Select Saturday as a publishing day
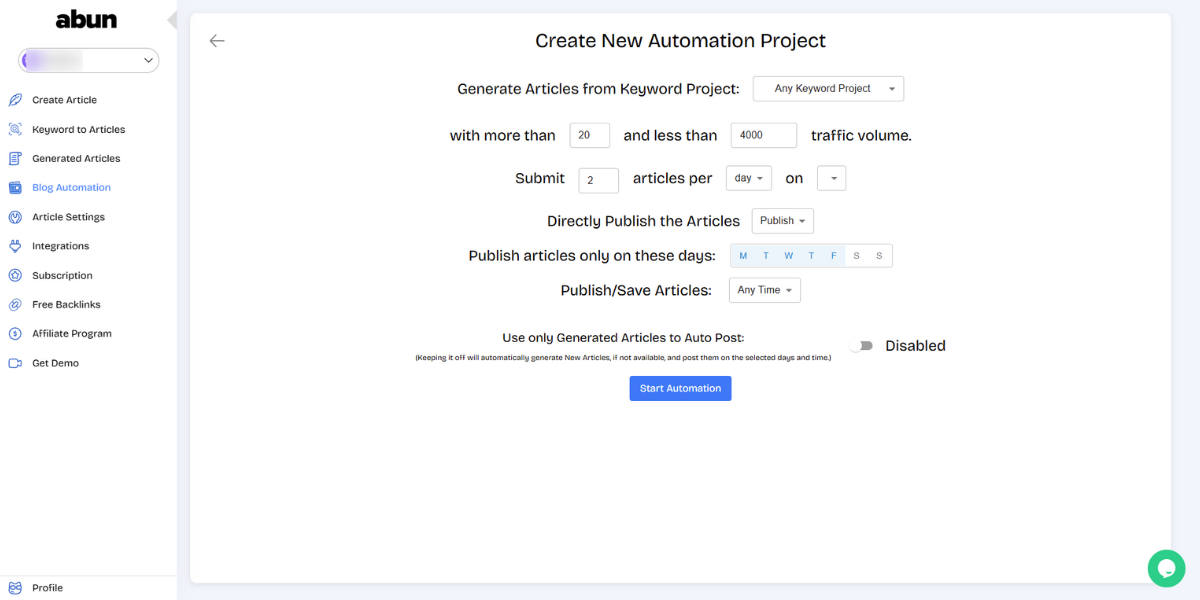1200x600 pixels. coord(856,255)
